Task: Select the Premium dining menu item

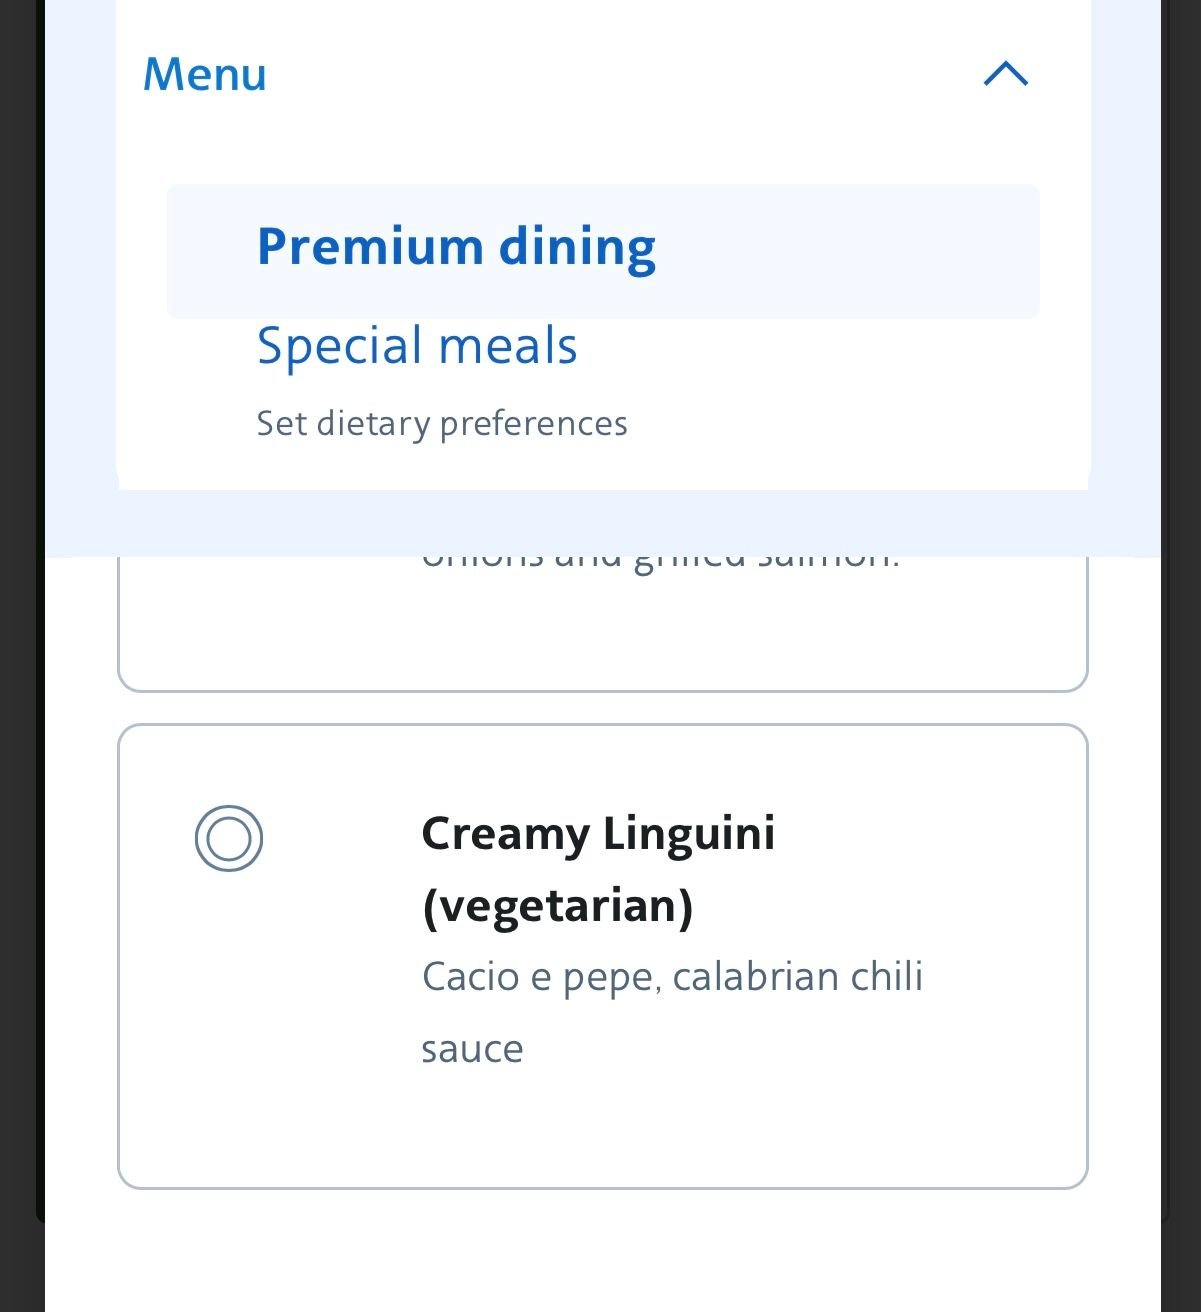Action: pyautogui.click(x=456, y=247)
